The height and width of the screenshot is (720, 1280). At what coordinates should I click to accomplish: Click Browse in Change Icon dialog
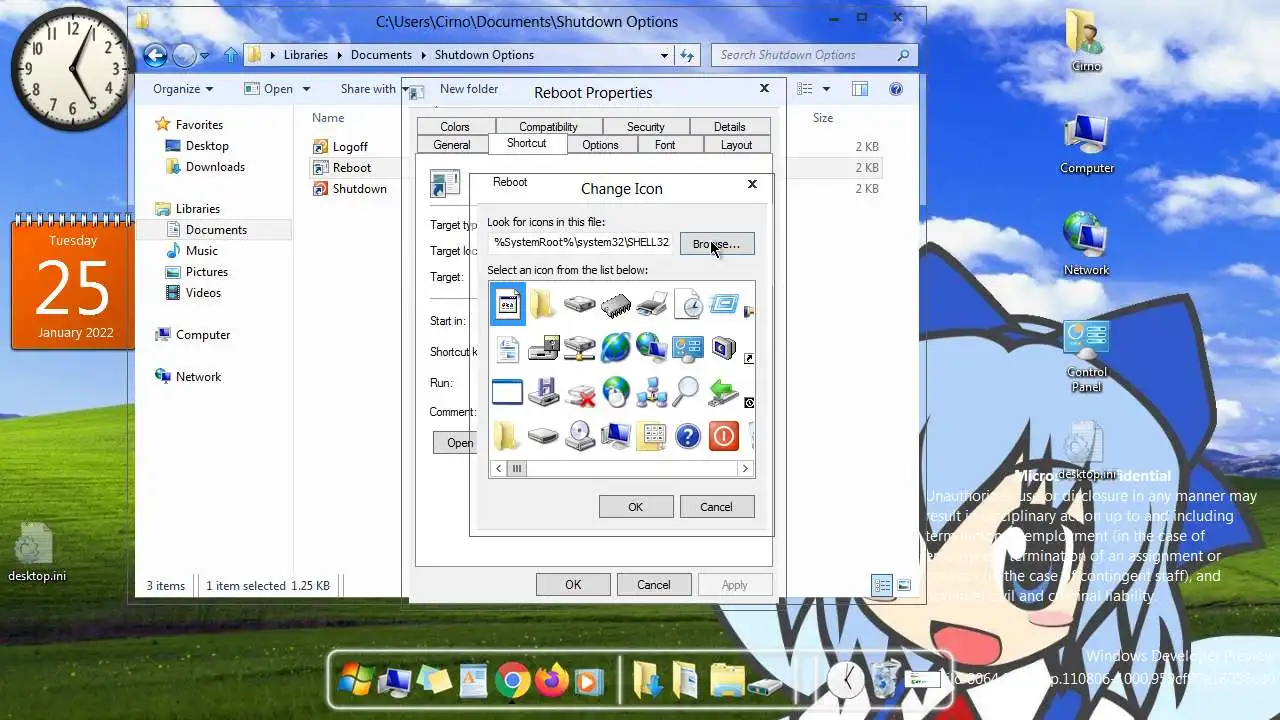click(x=716, y=244)
